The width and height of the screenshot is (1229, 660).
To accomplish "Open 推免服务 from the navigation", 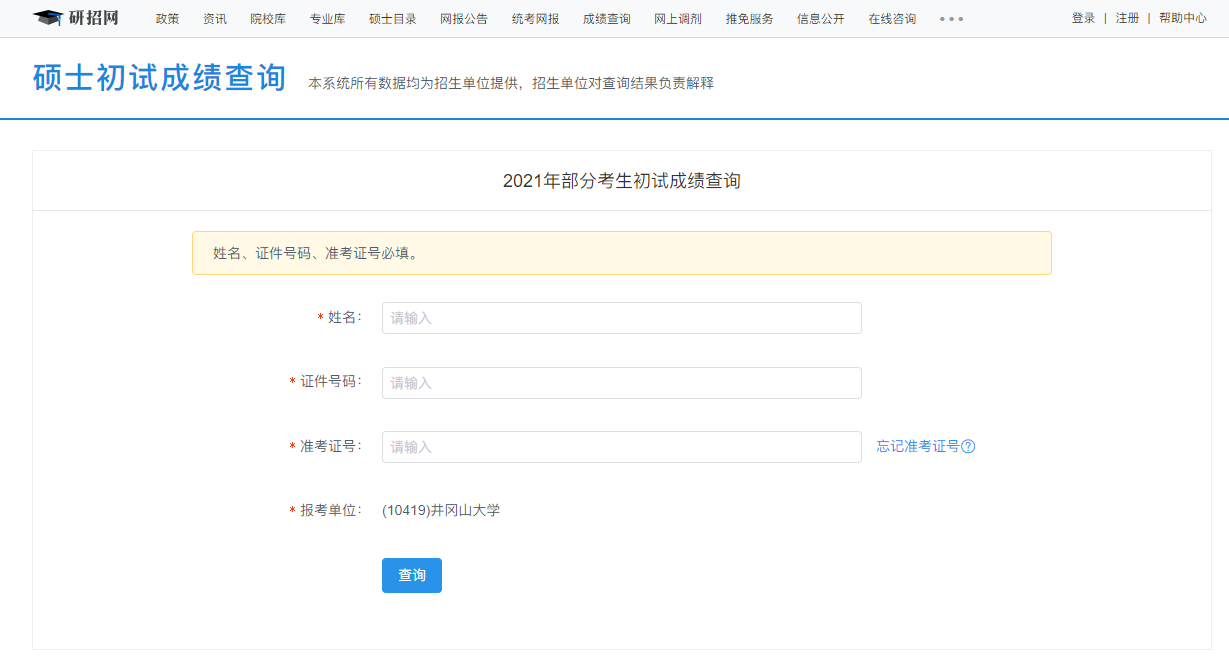I will (749, 19).
